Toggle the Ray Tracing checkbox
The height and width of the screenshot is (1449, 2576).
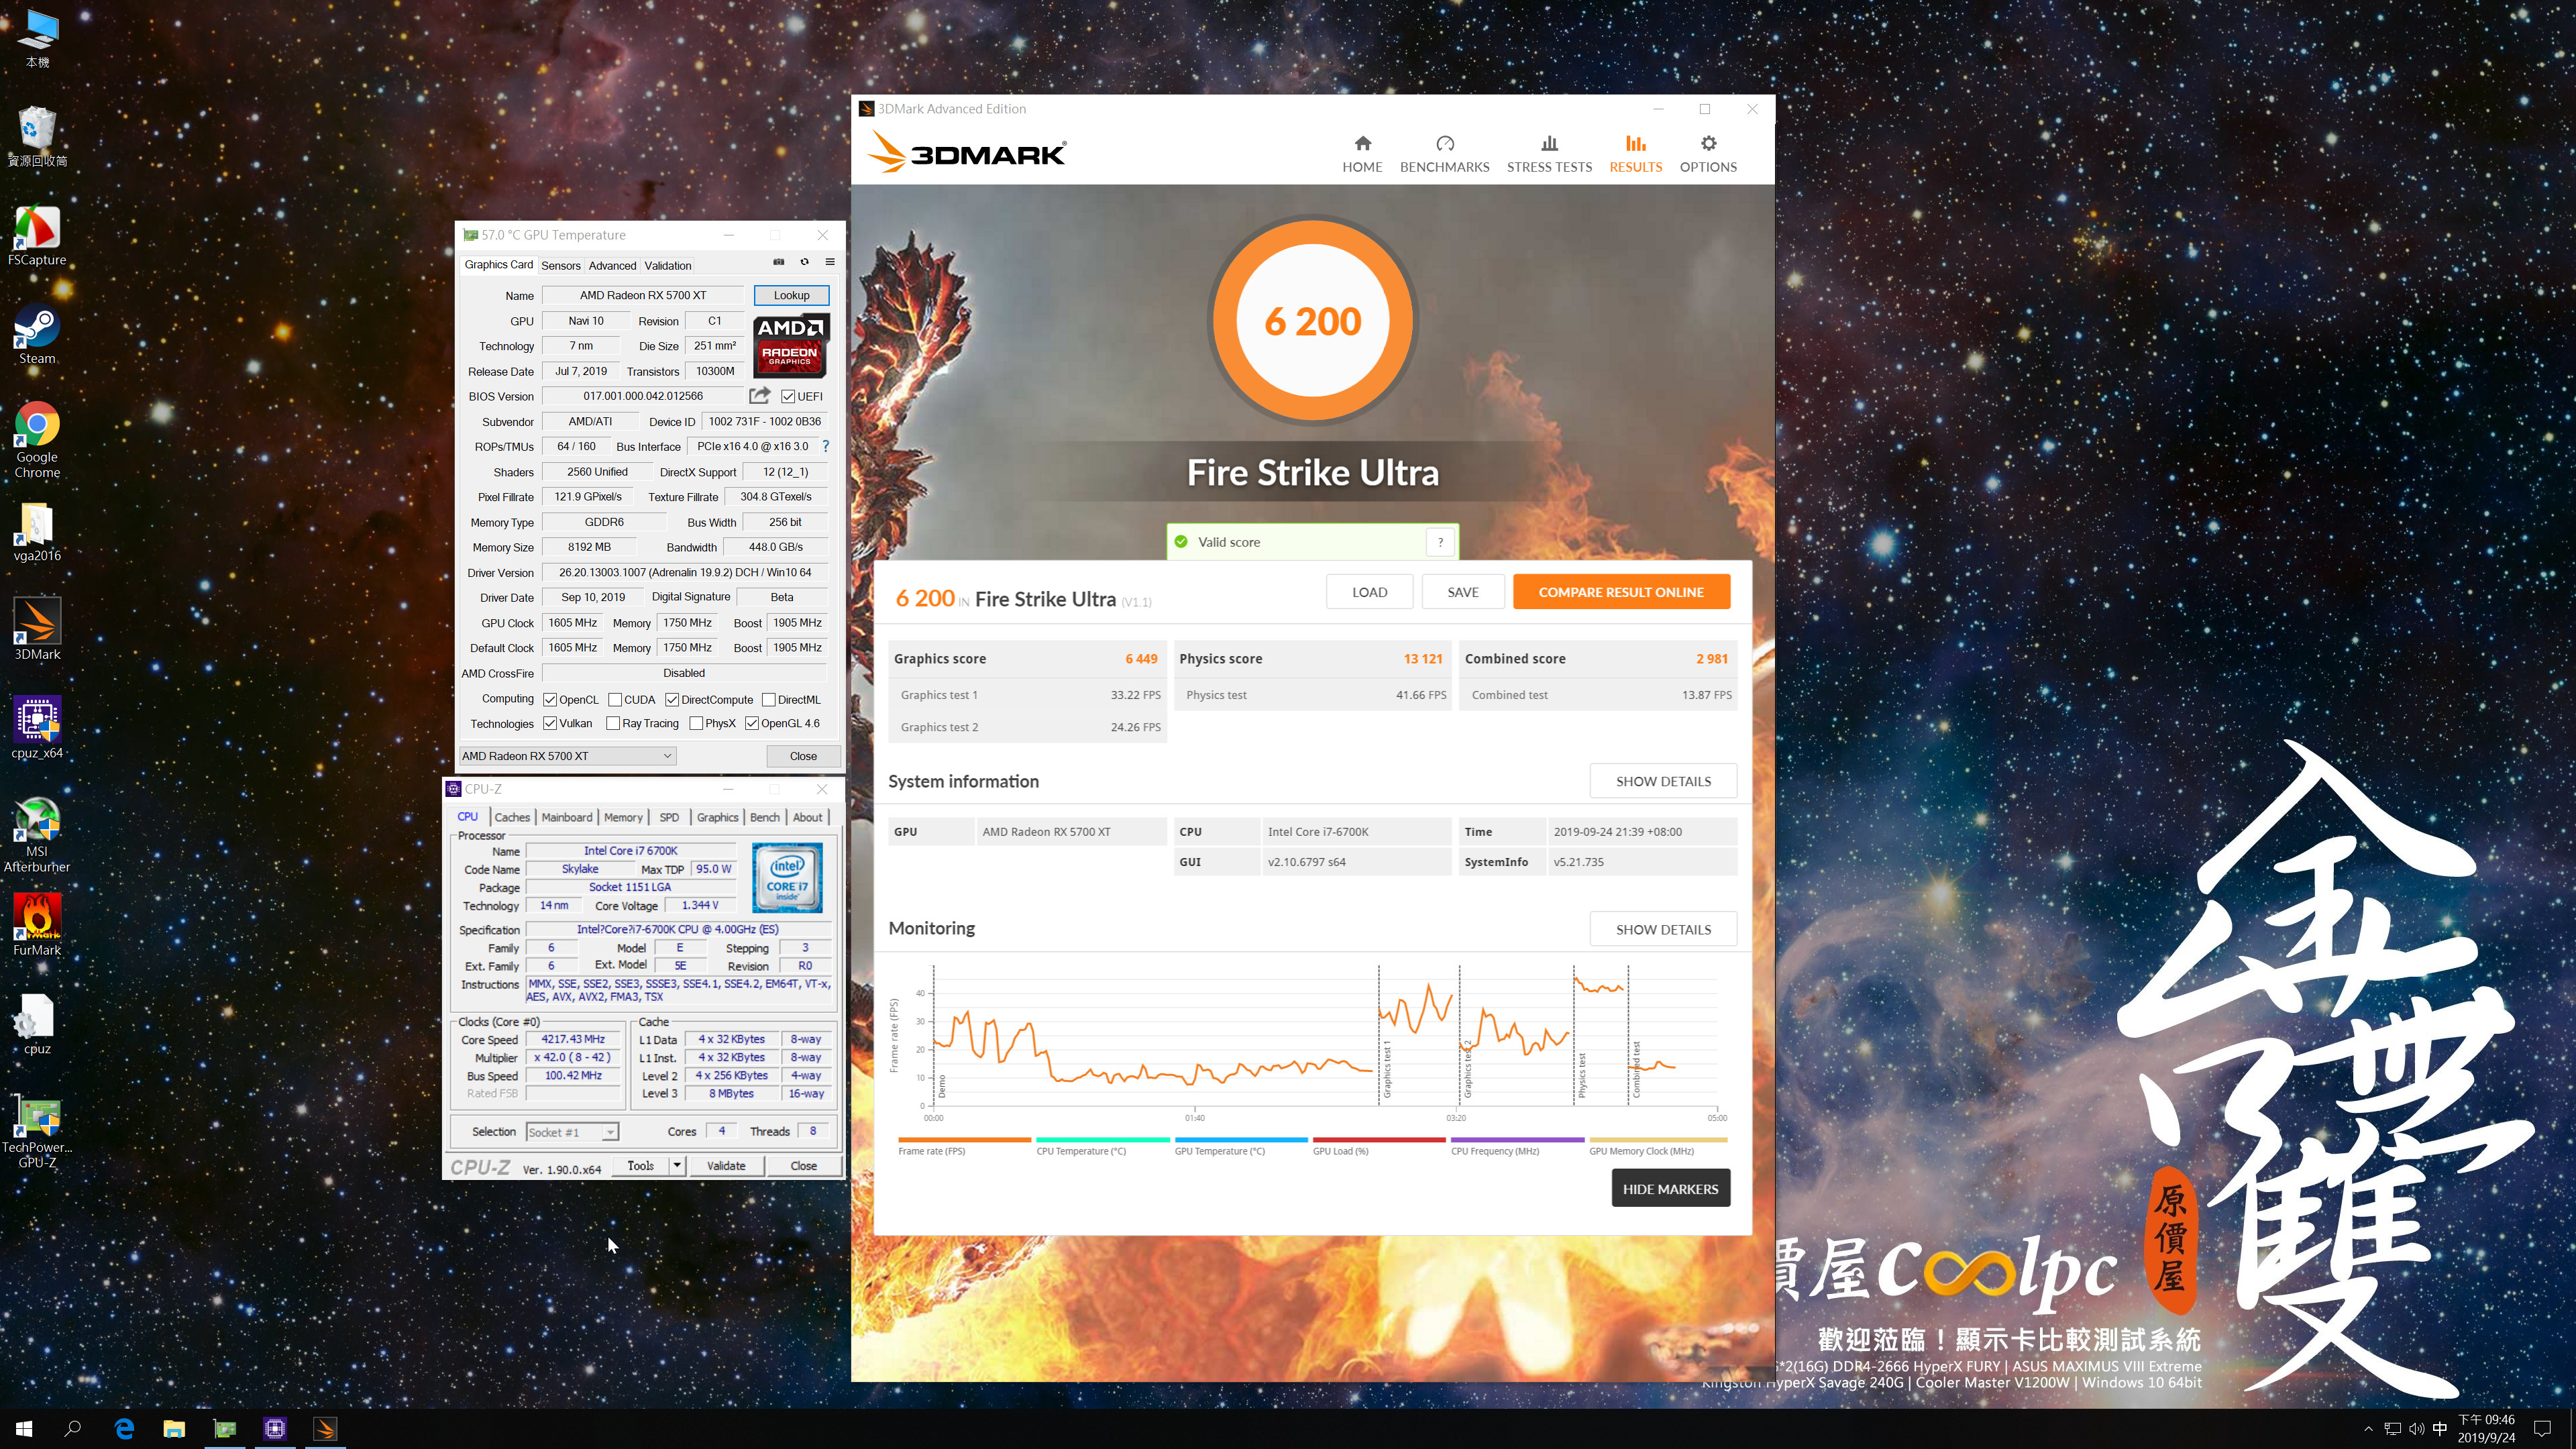click(x=613, y=723)
